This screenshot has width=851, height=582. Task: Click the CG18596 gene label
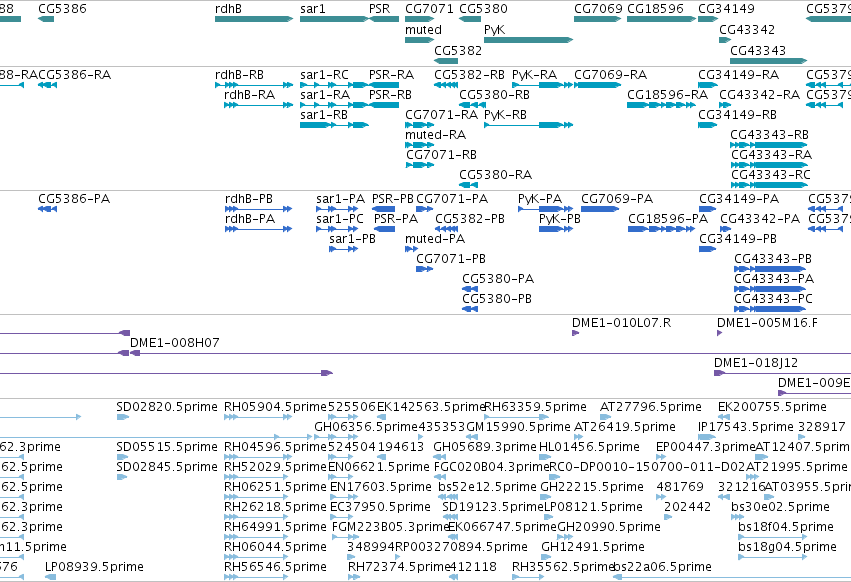[656, 9]
